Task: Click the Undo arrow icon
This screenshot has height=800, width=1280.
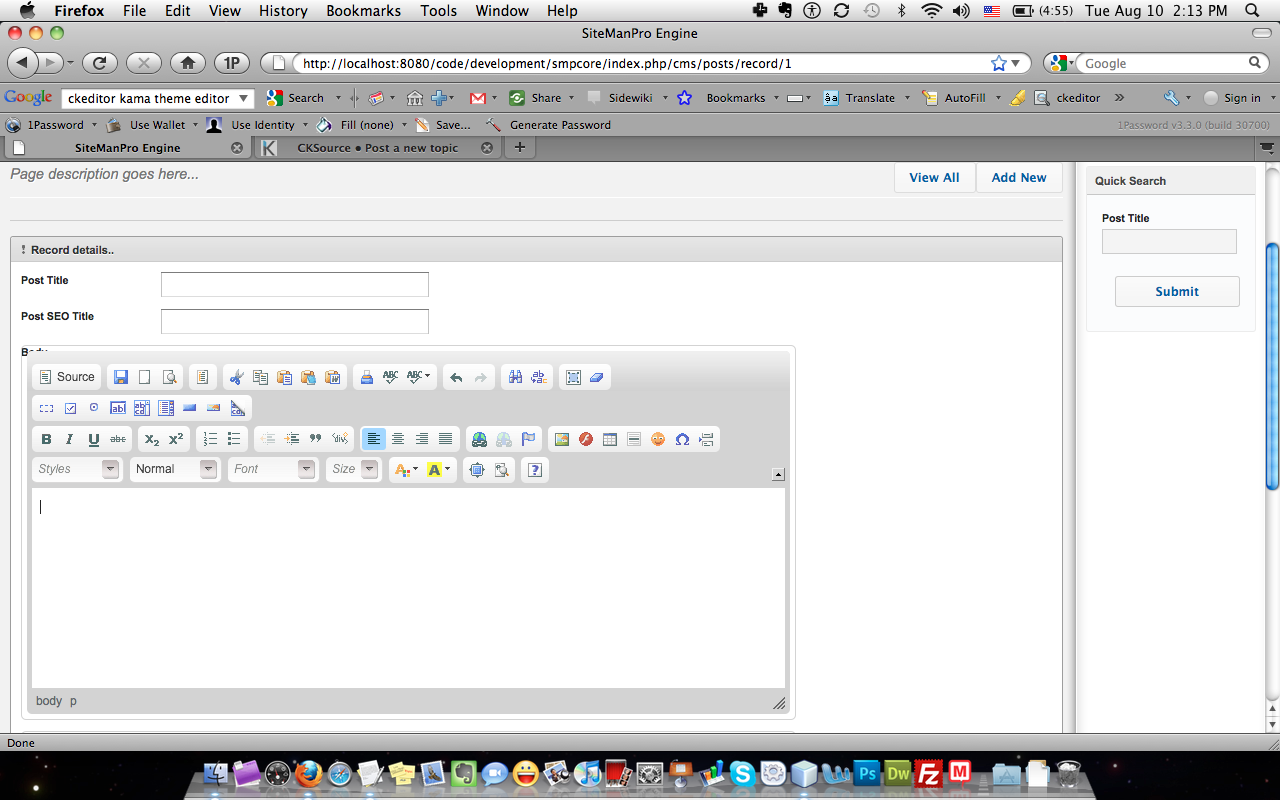Action: coord(456,377)
